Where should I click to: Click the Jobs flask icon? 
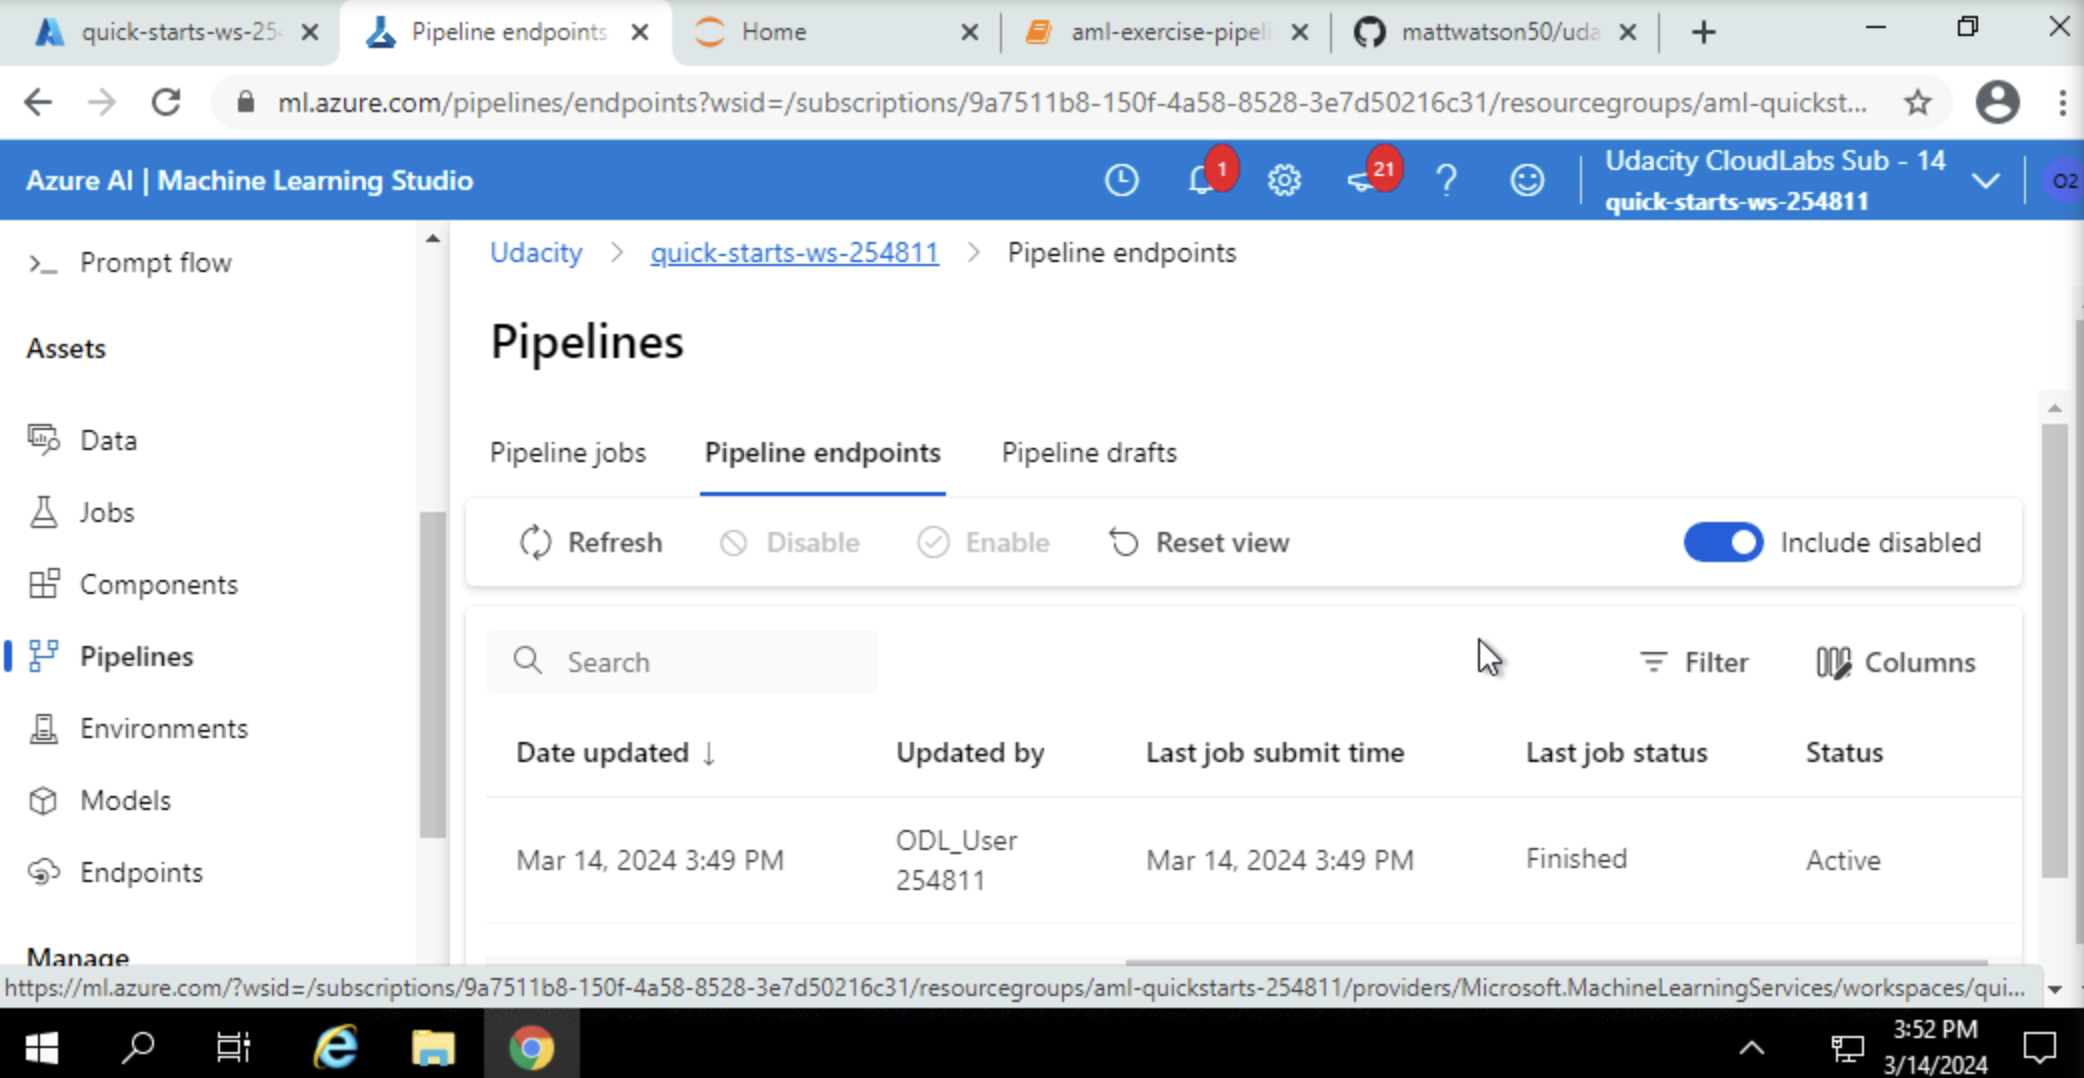point(44,512)
